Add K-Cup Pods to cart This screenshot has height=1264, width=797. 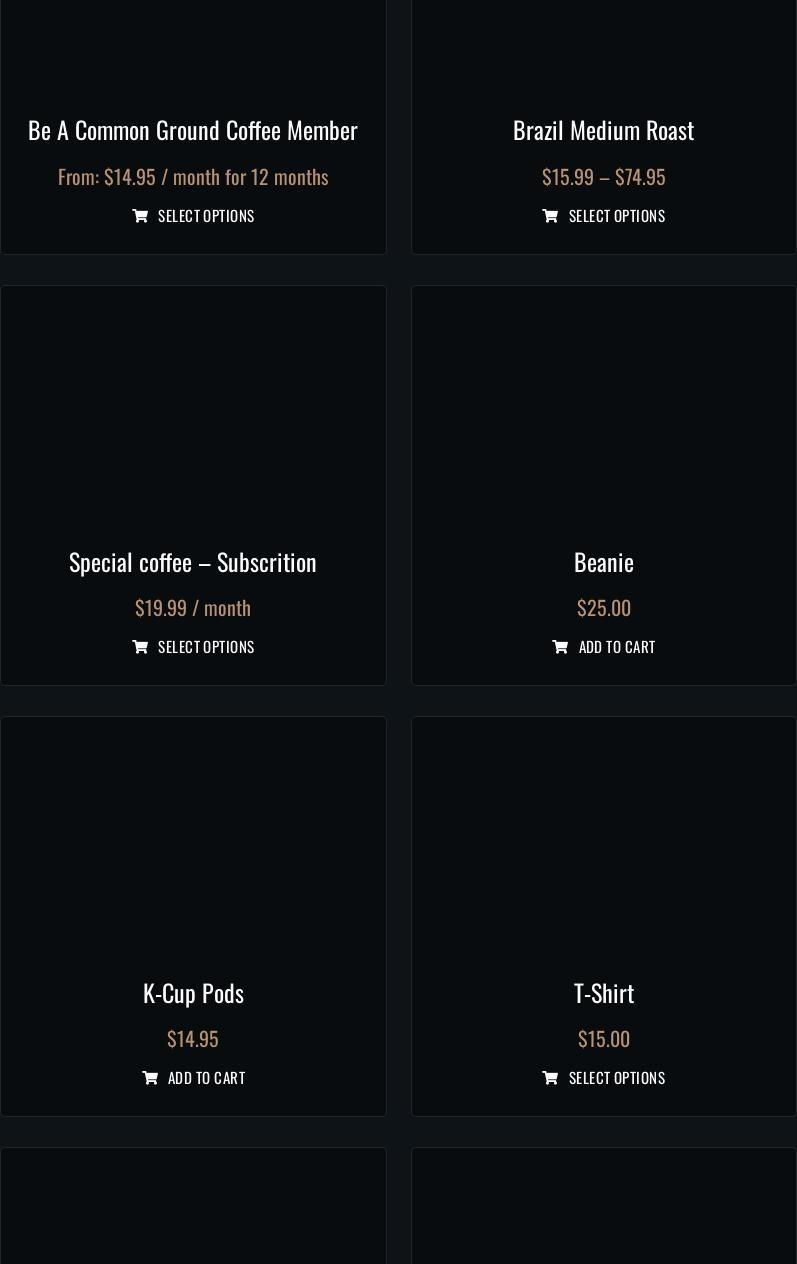(206, 1078)
